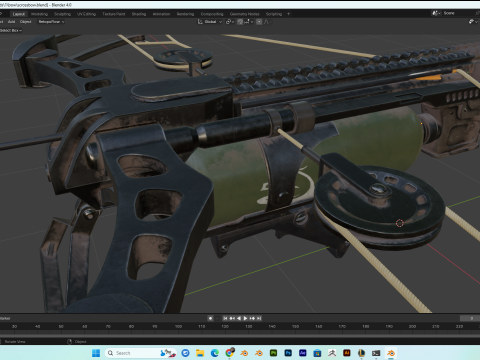Image resolution: width=480 pixels, height=360 pixels.
Task: Open the Add menu in viewport header
Action: click(12, 22)
